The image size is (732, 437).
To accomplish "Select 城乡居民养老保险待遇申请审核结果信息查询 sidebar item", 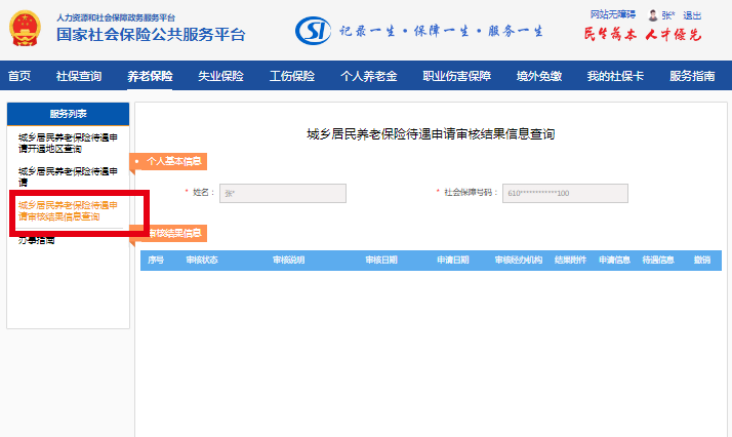I will (x=67, y=210).
